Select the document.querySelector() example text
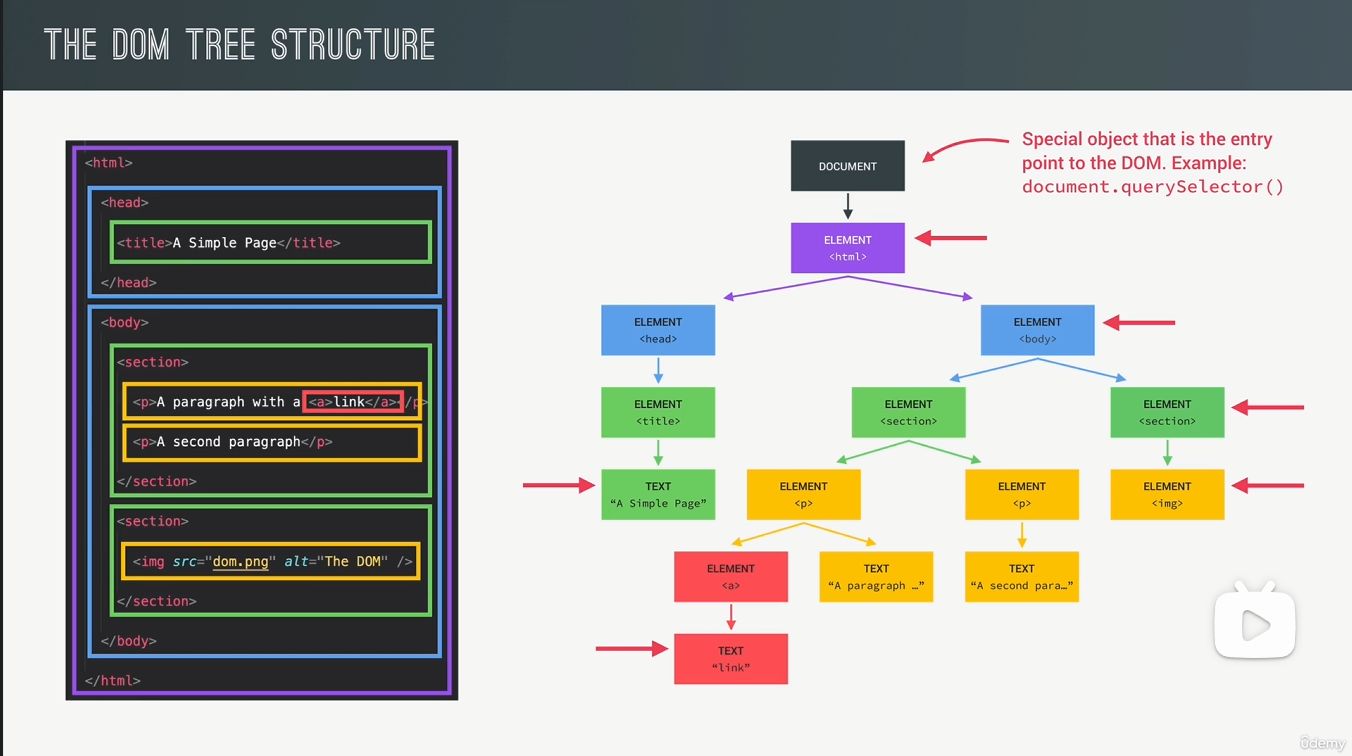Screen dimensions: 1352x756 [x=1151, y=187]
